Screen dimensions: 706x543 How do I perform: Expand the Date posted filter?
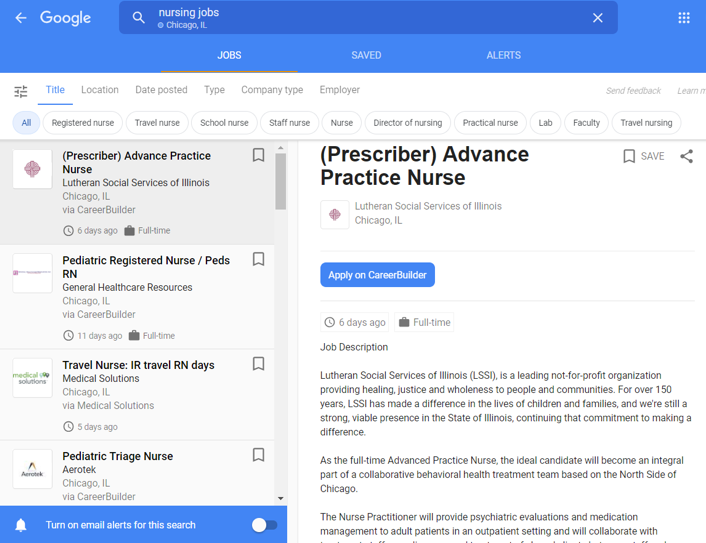pos(161,90)
